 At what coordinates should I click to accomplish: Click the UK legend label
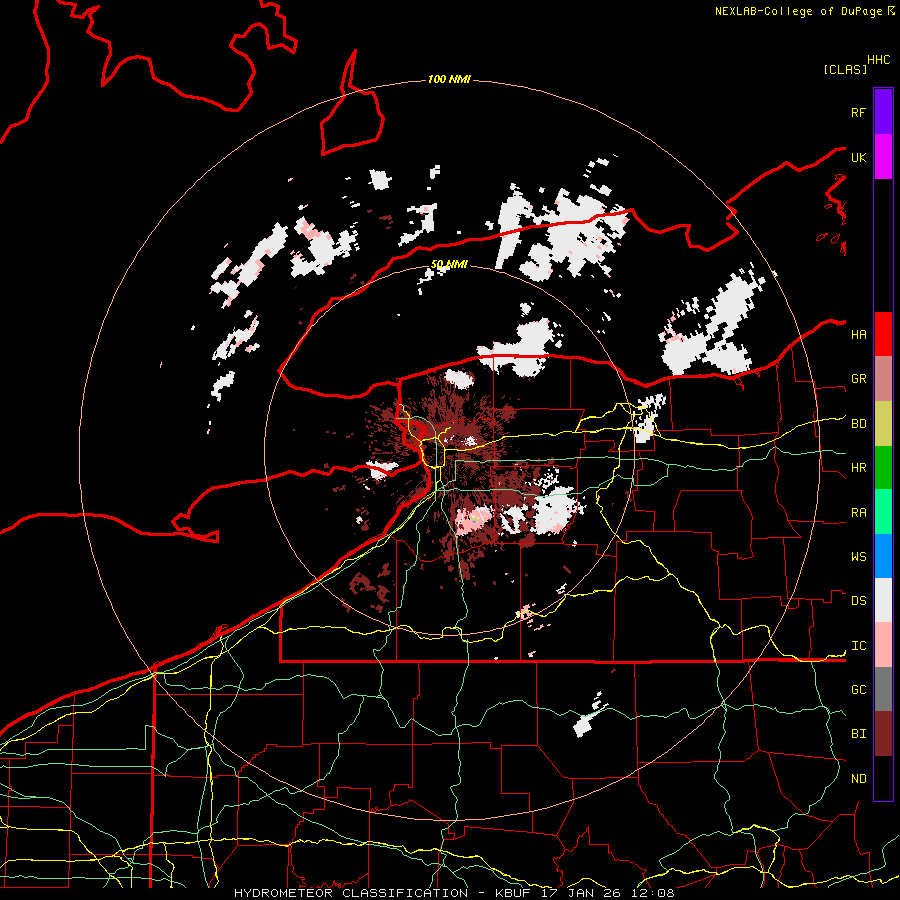click(x=858, y=157)
